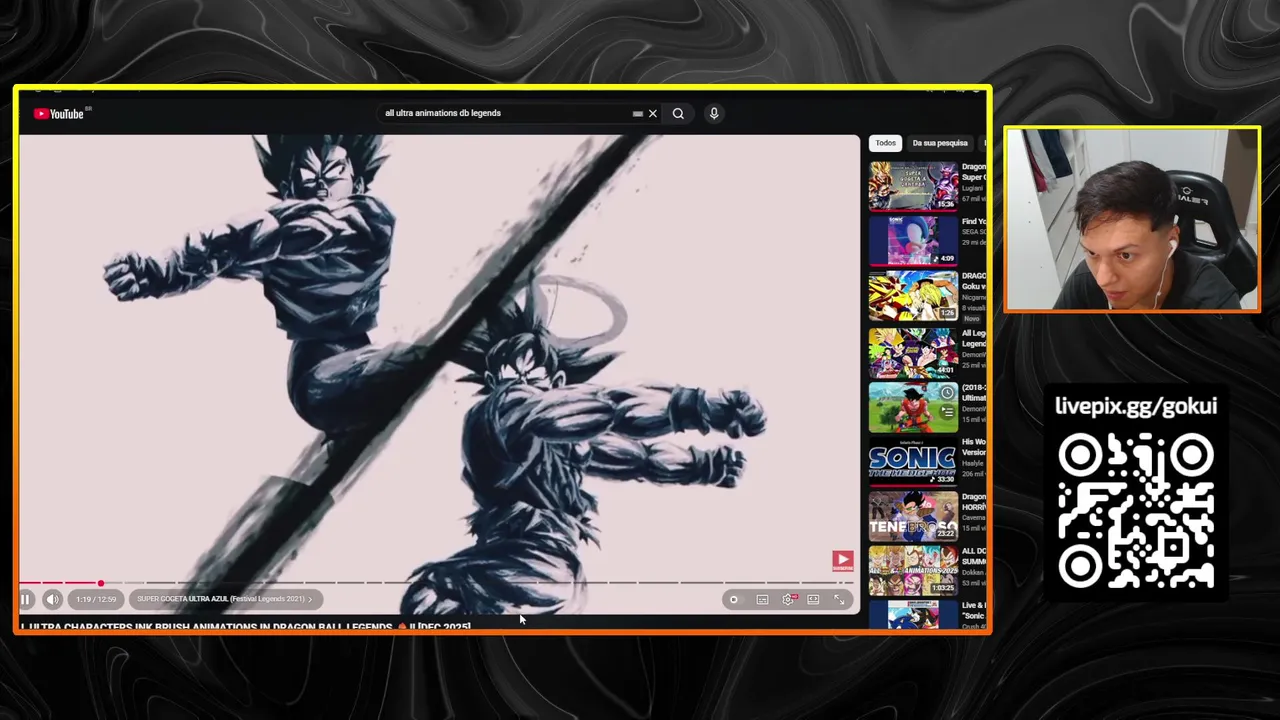Mute the video volume
This screenshot has height=720, width=1280.
tap(52, 600)
